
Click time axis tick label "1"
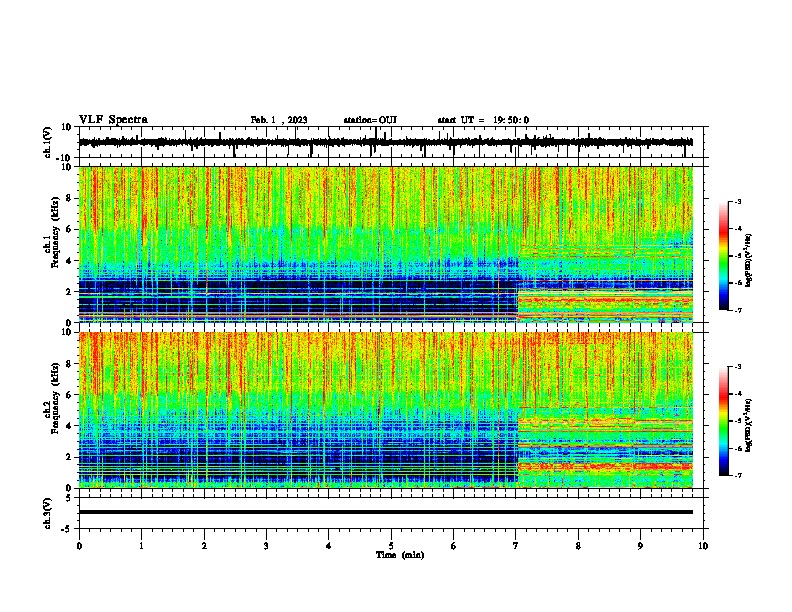point(141,546)
